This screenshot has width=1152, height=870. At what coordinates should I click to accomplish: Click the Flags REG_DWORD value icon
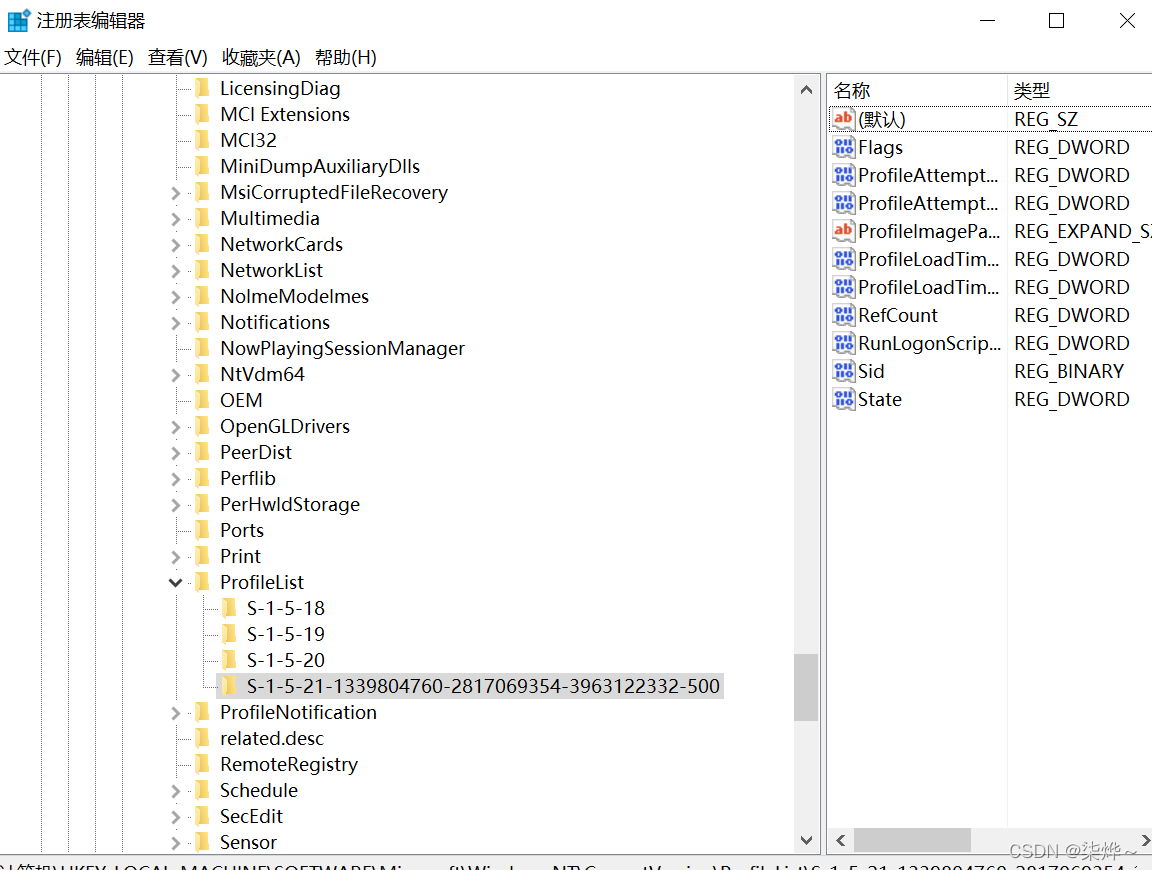click(843, 147)
